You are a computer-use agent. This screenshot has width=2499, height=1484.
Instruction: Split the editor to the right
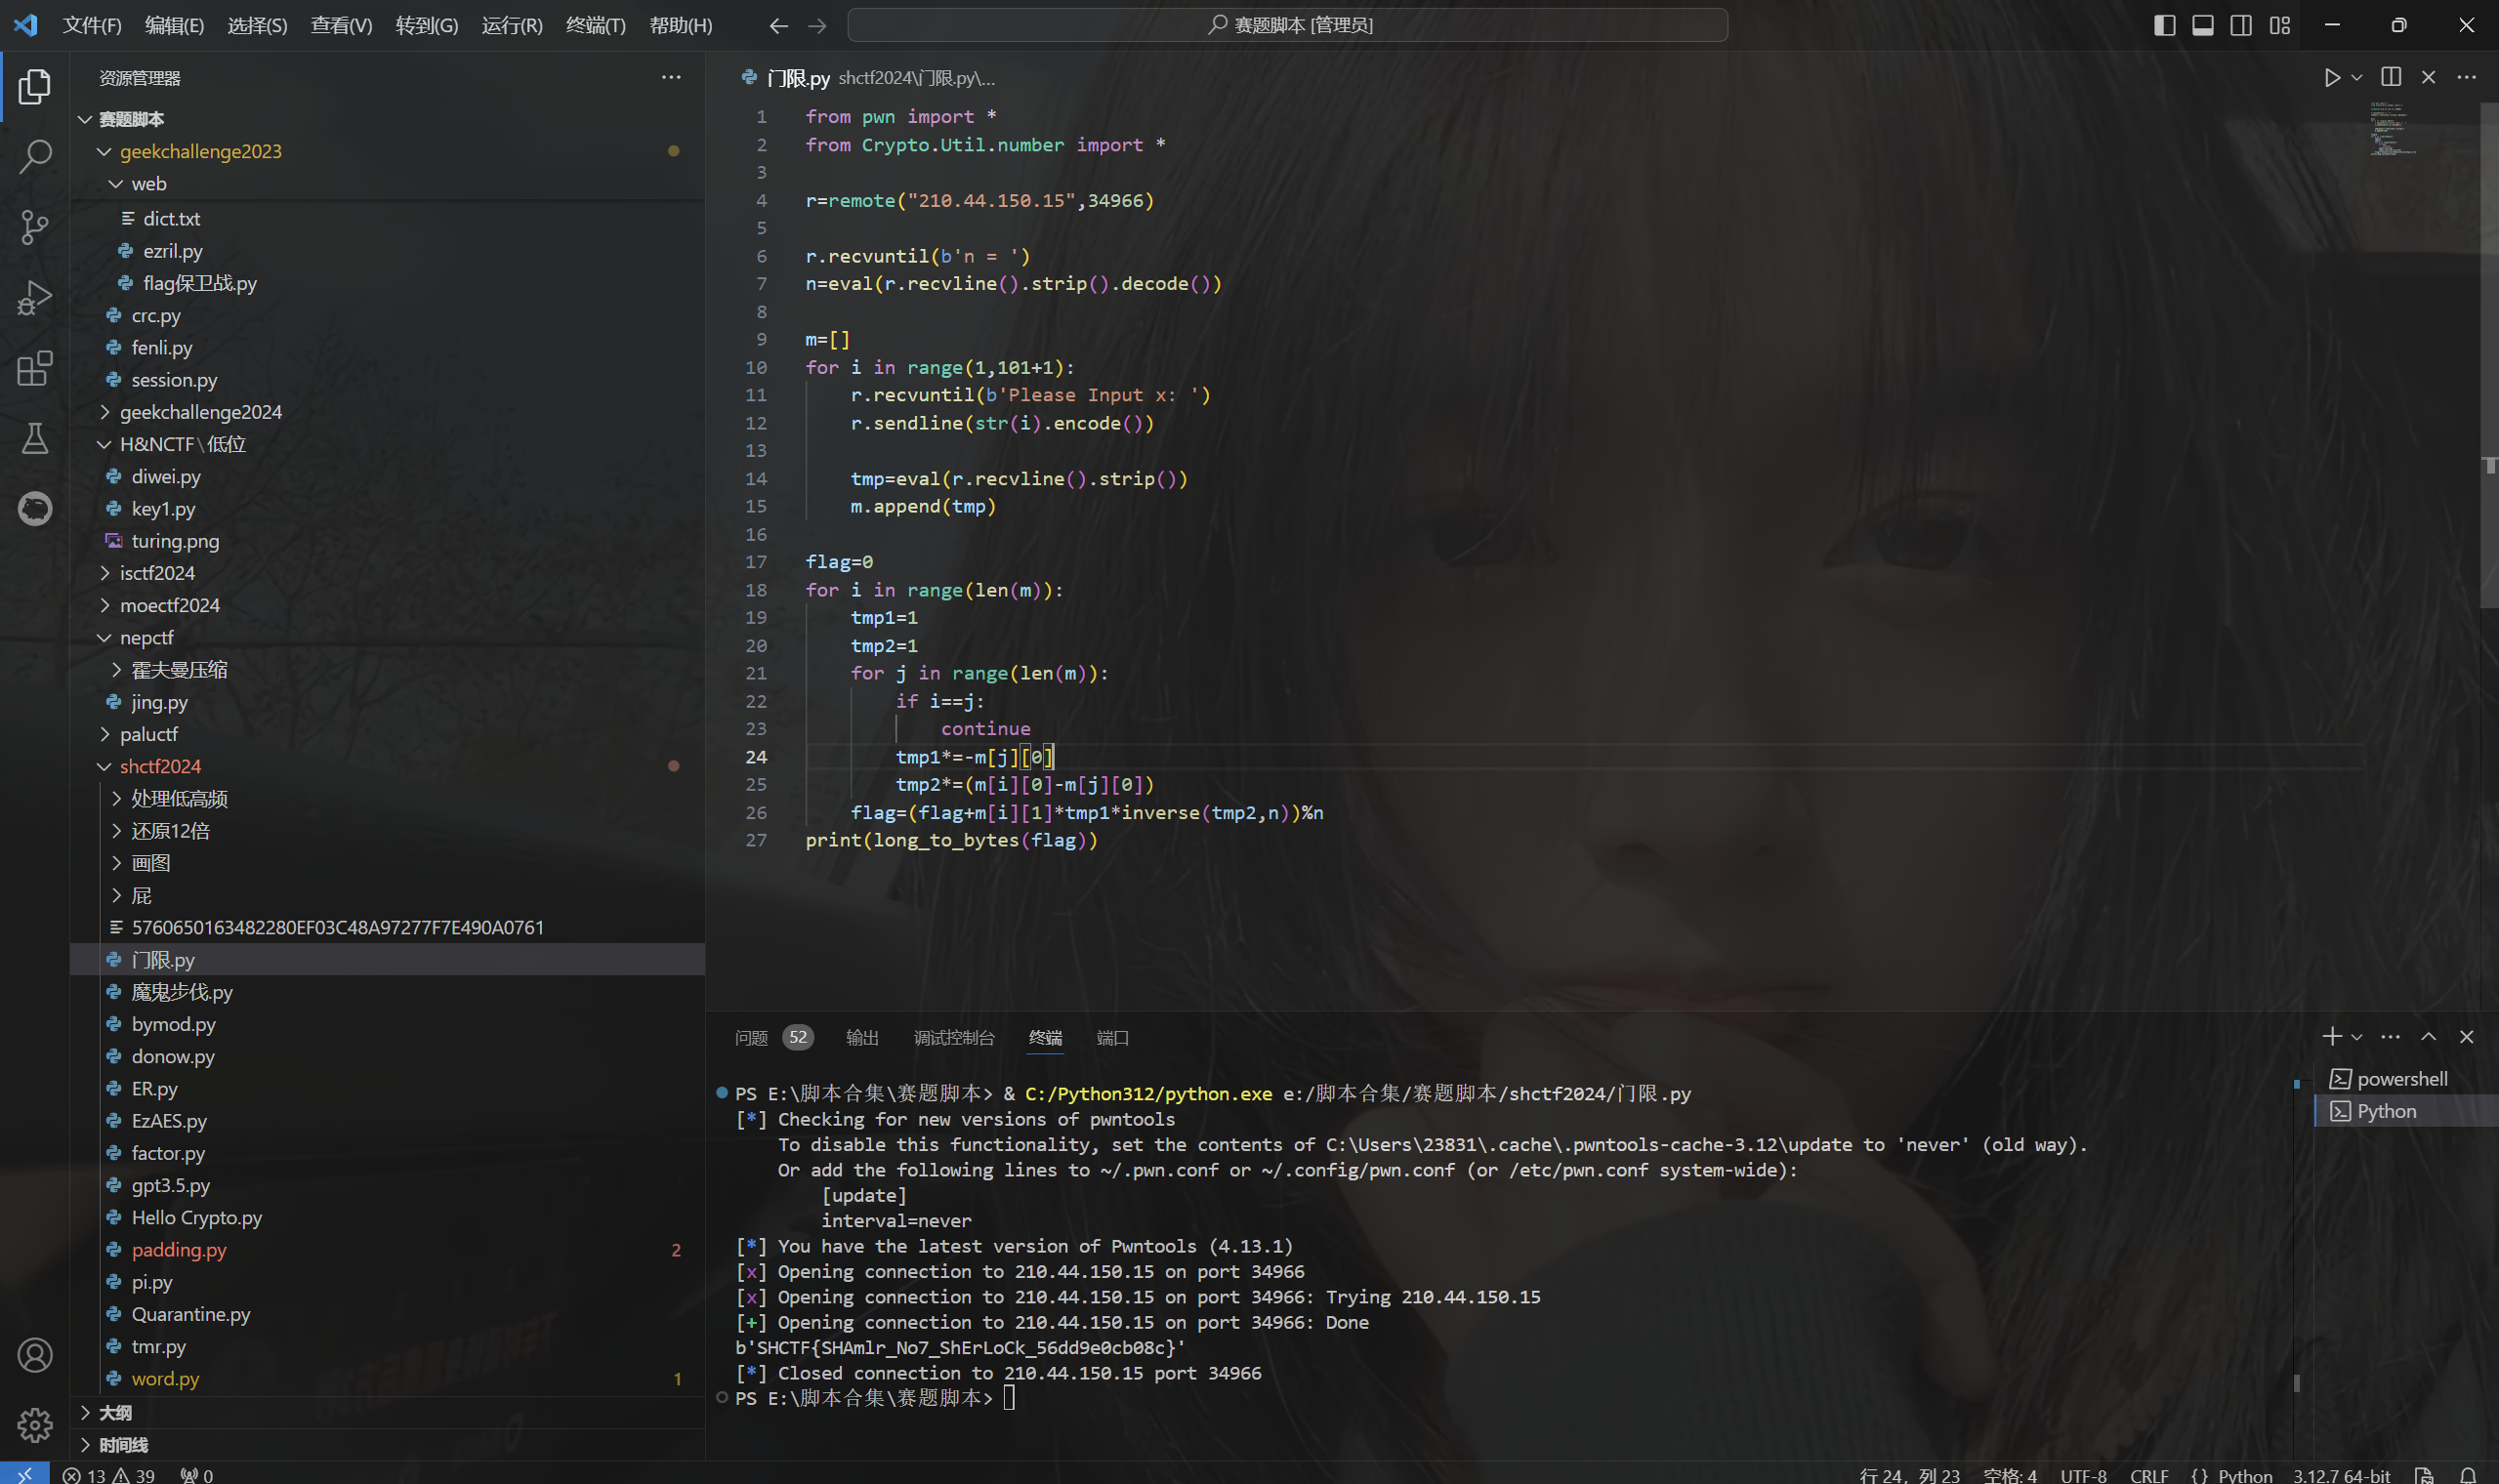coord(2391,77)
